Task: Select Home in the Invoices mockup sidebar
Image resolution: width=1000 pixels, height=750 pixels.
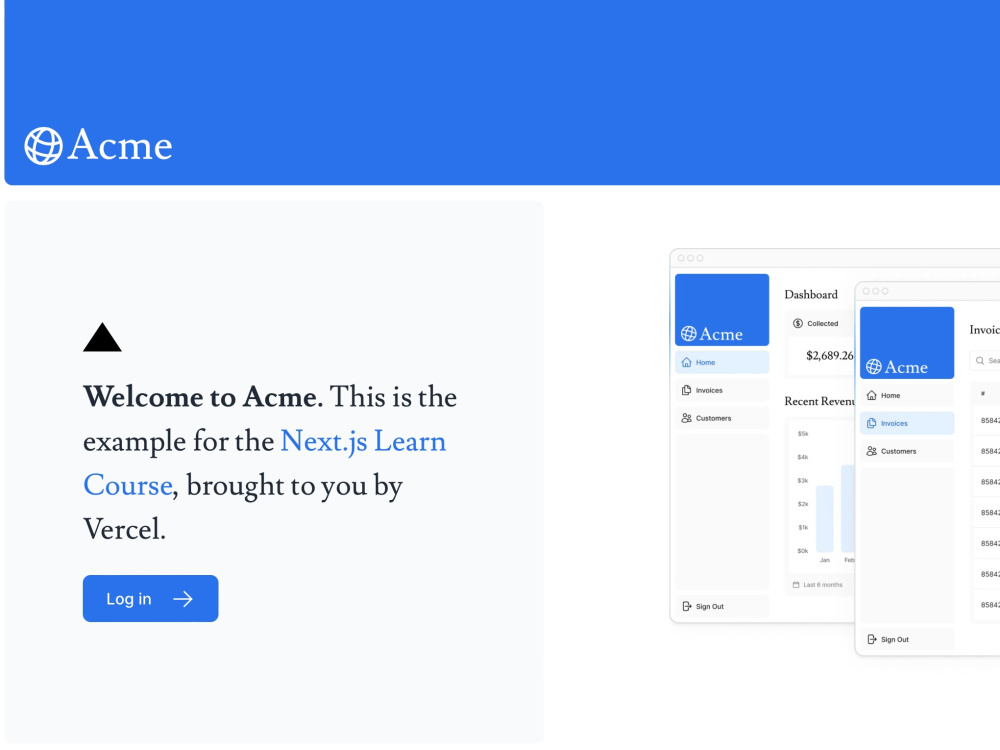Action: tap(907, 395)
